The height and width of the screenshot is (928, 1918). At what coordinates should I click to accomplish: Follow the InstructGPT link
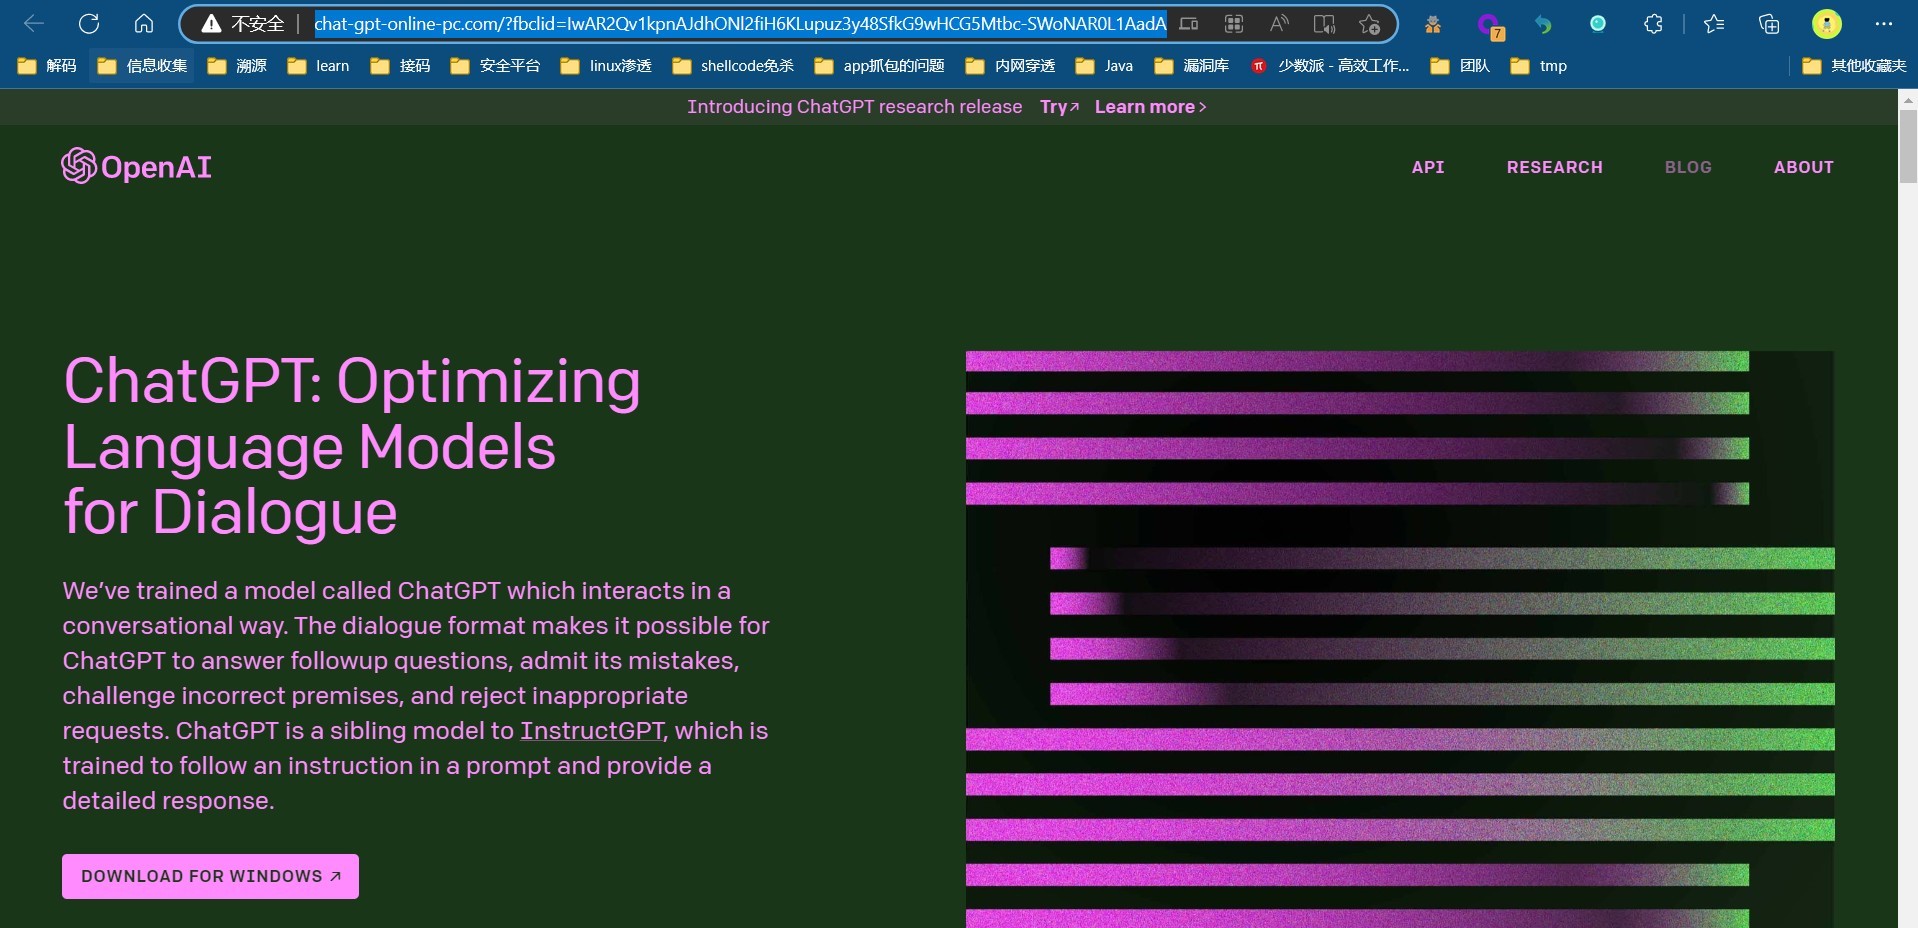coord(592,731)
